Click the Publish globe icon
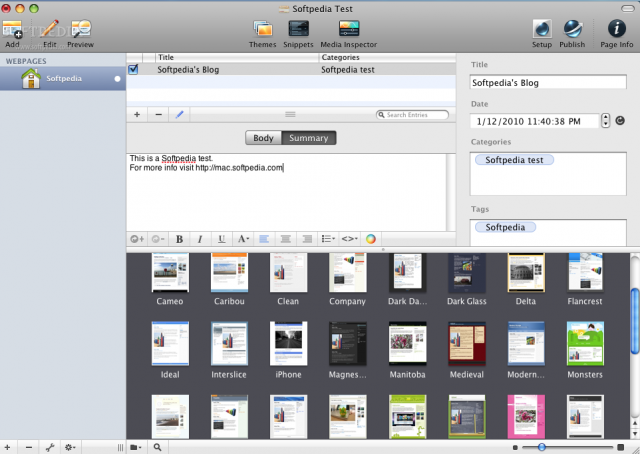Viewport: 640px width, 454px height. click(x=572, y=29)
